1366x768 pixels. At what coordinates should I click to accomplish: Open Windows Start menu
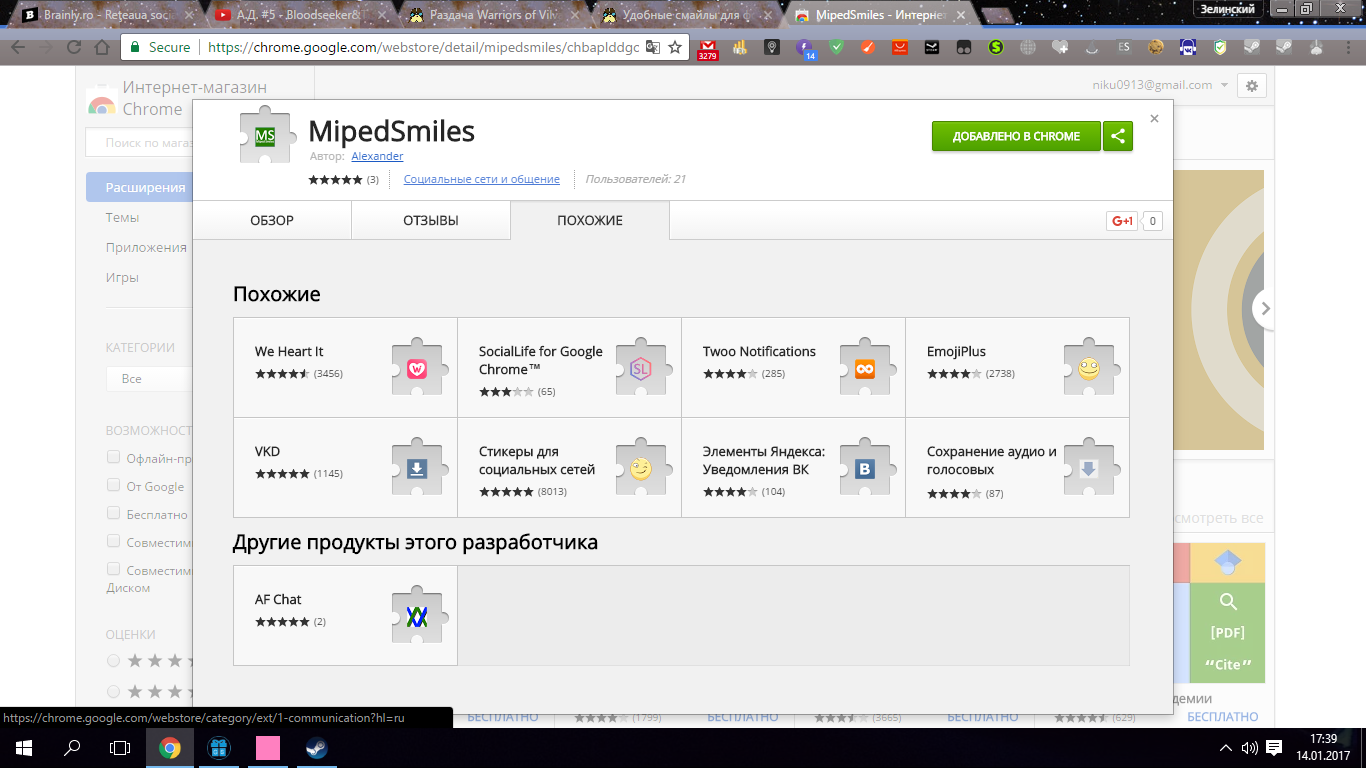pyautogui.click(x=24, y=748)
